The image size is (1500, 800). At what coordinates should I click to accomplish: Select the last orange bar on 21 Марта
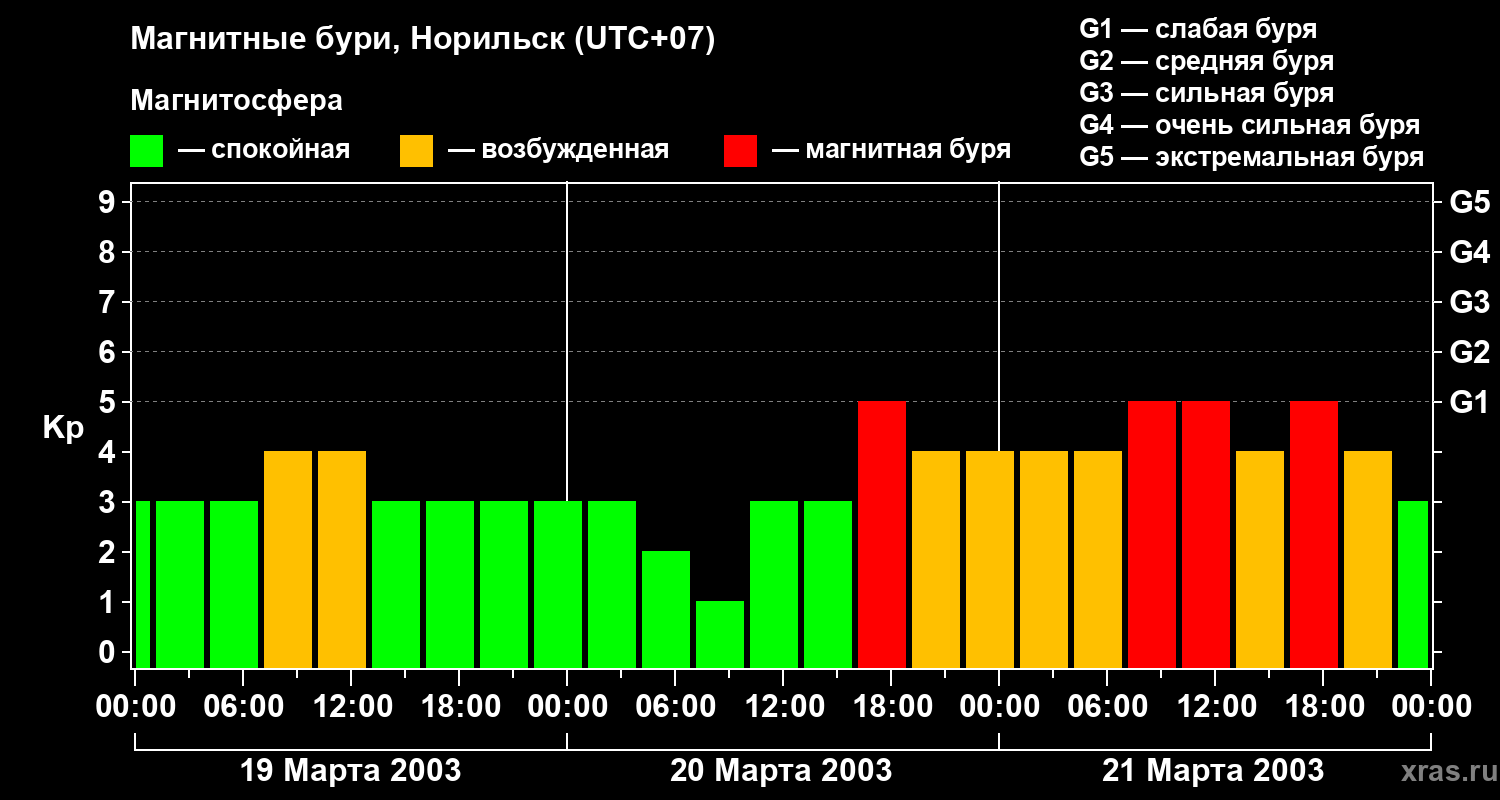pos(1368,559)
